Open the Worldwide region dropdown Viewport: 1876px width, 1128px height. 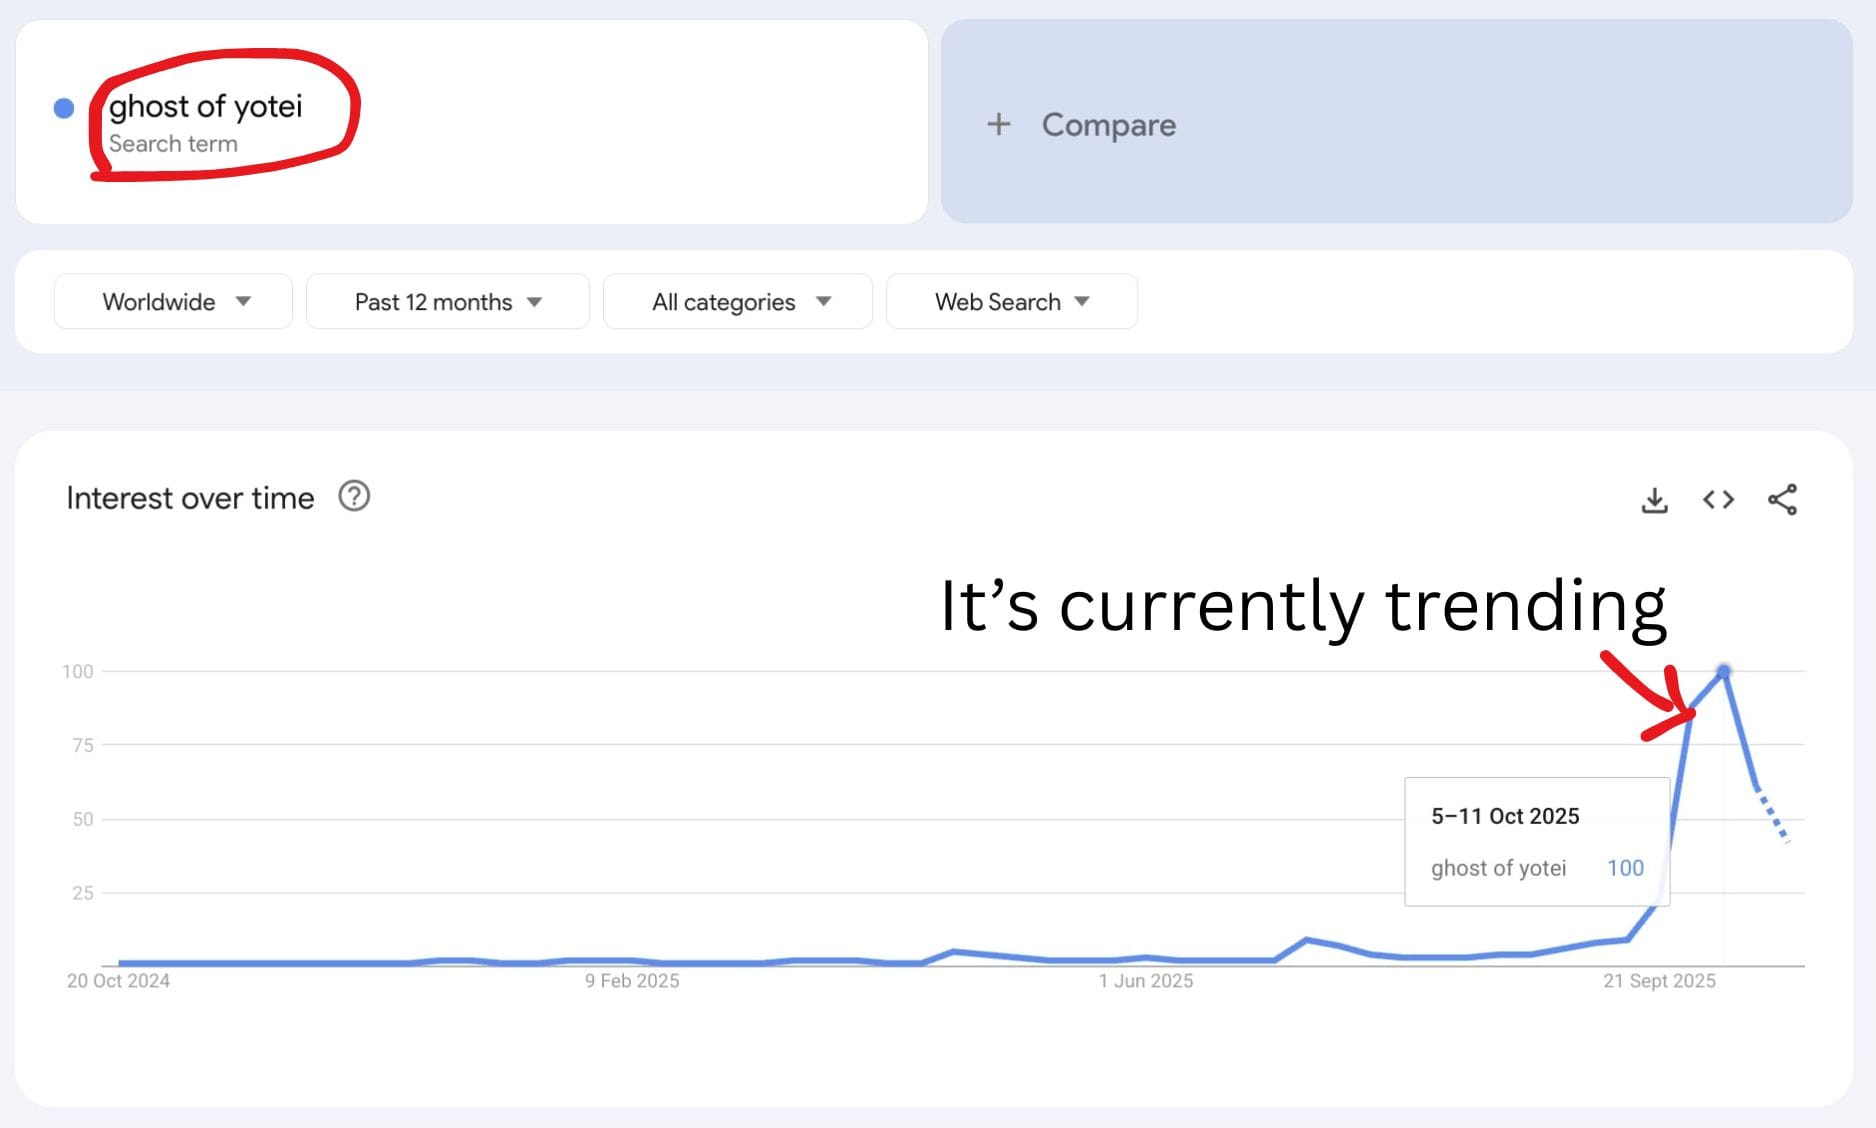click(x=173, y=302)
